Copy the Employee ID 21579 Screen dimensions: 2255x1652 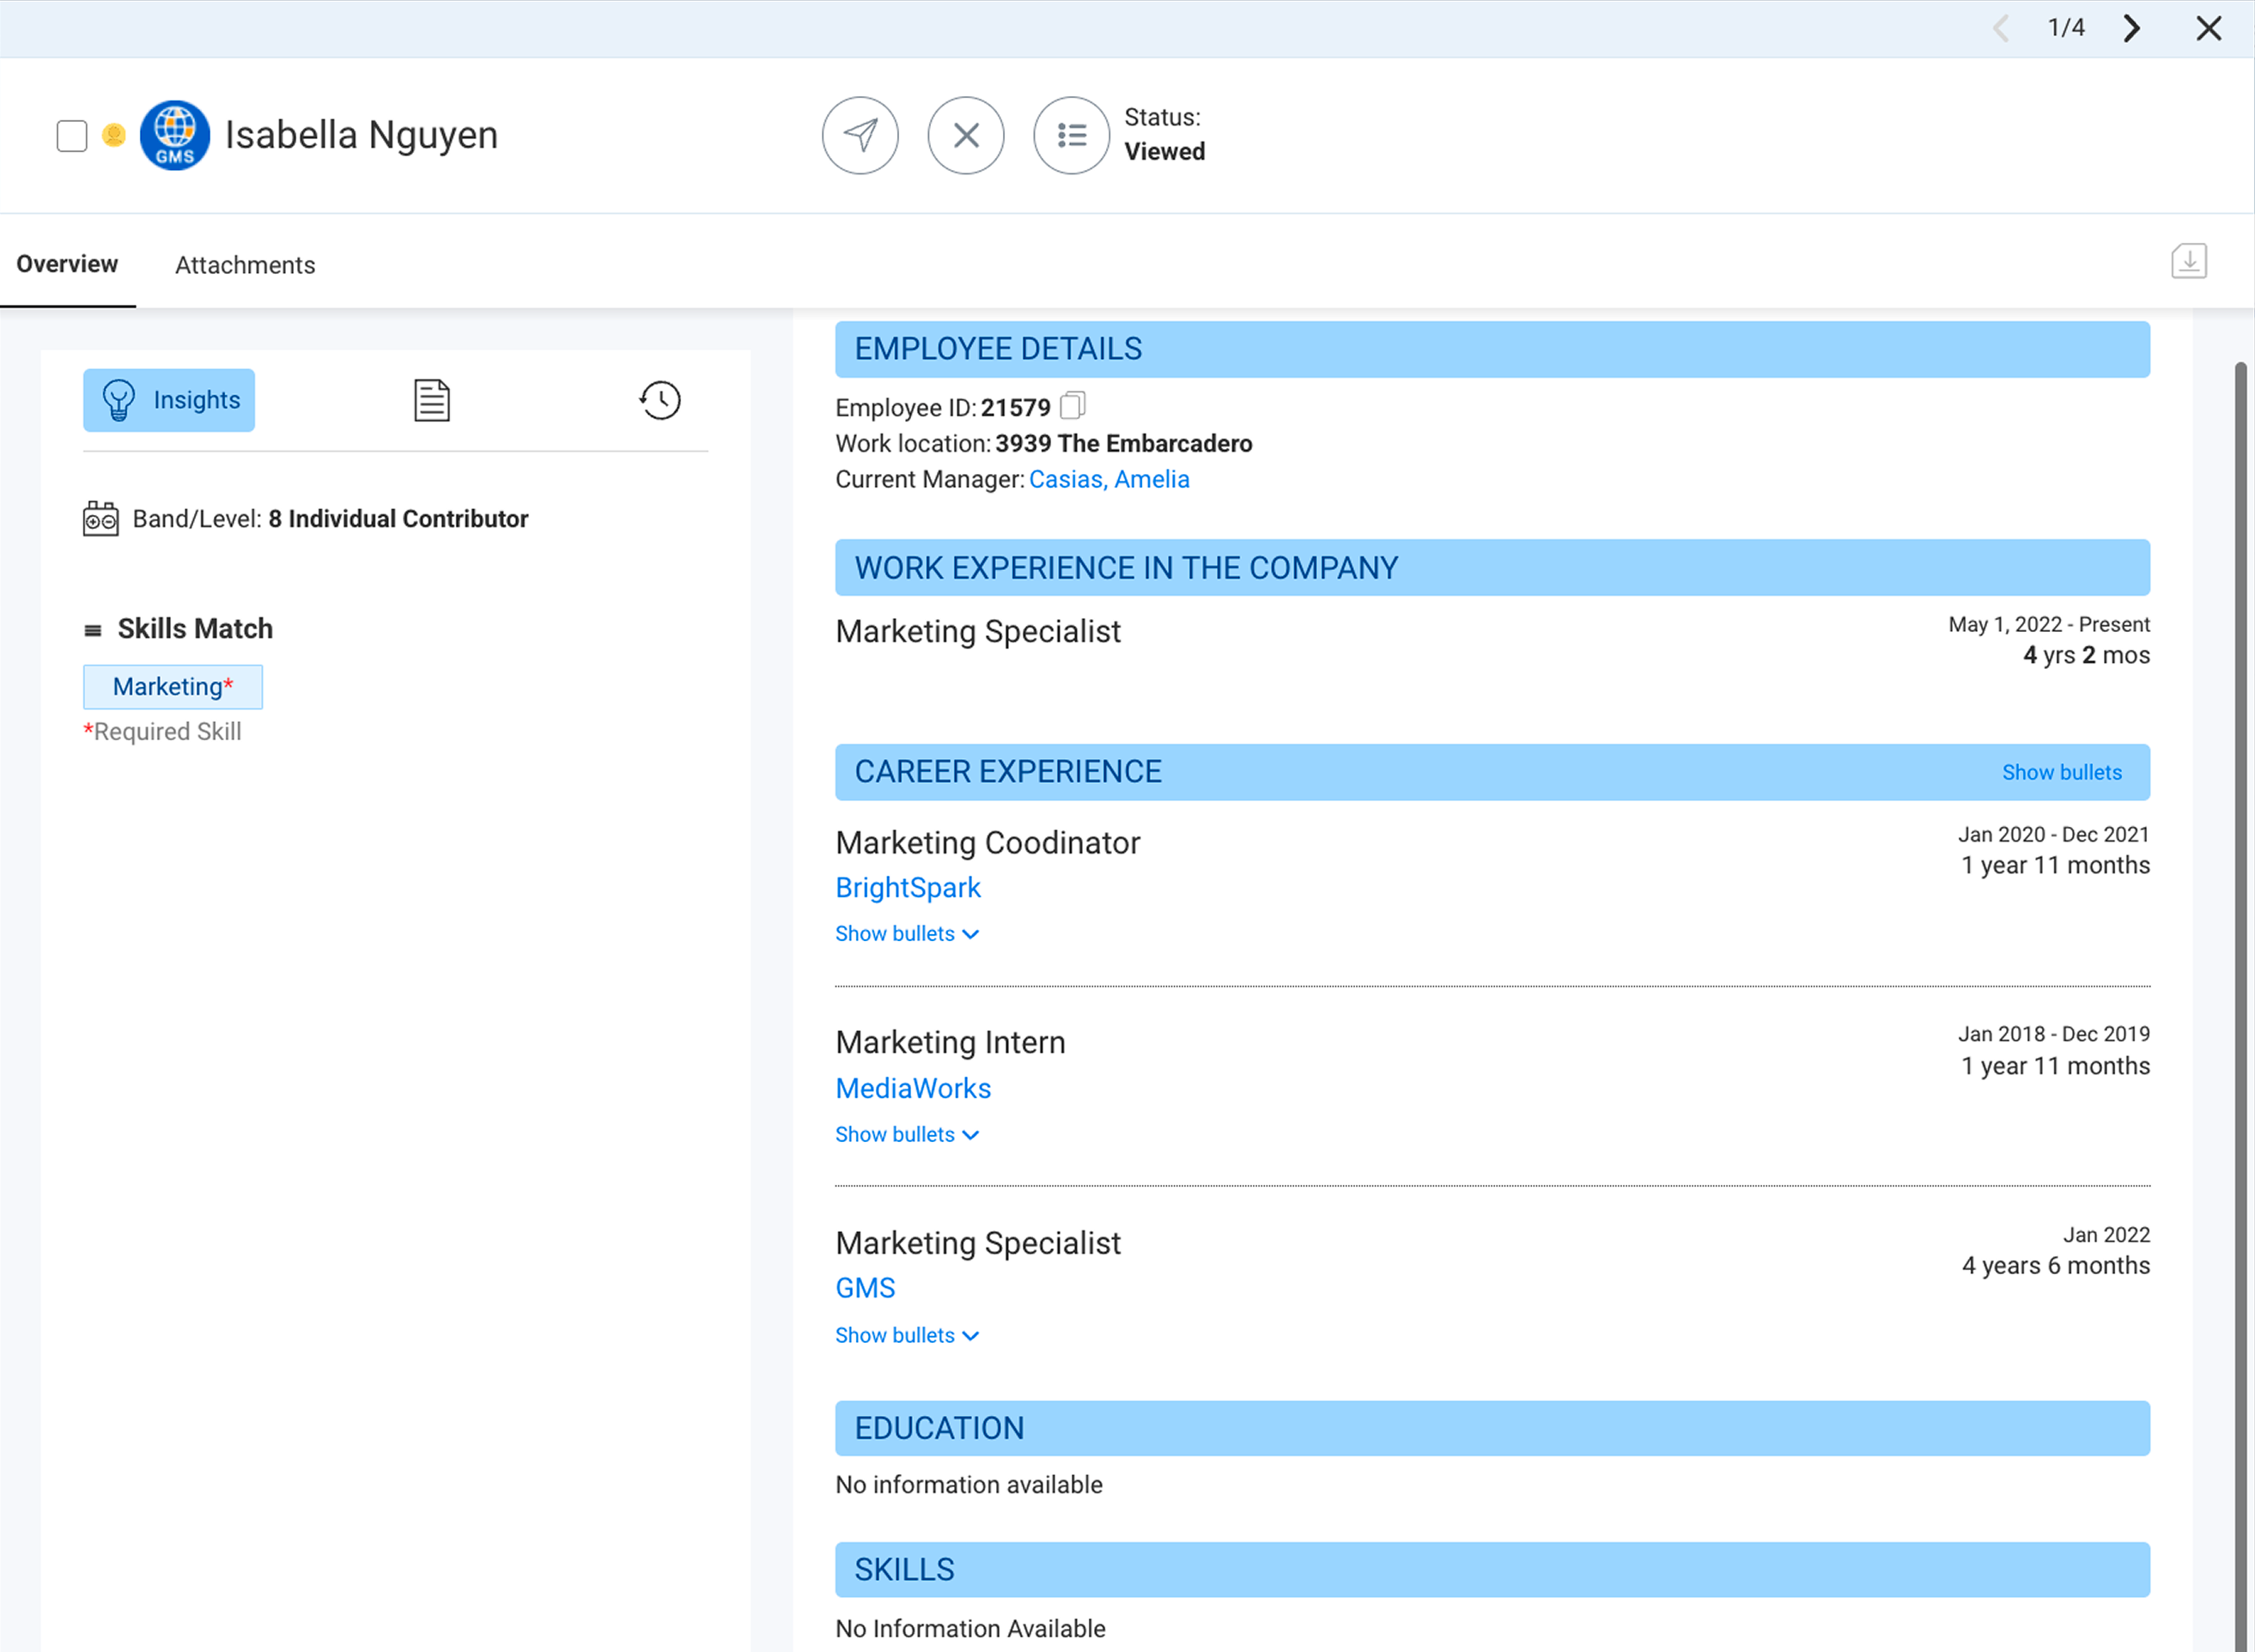tap(1072, 405)
